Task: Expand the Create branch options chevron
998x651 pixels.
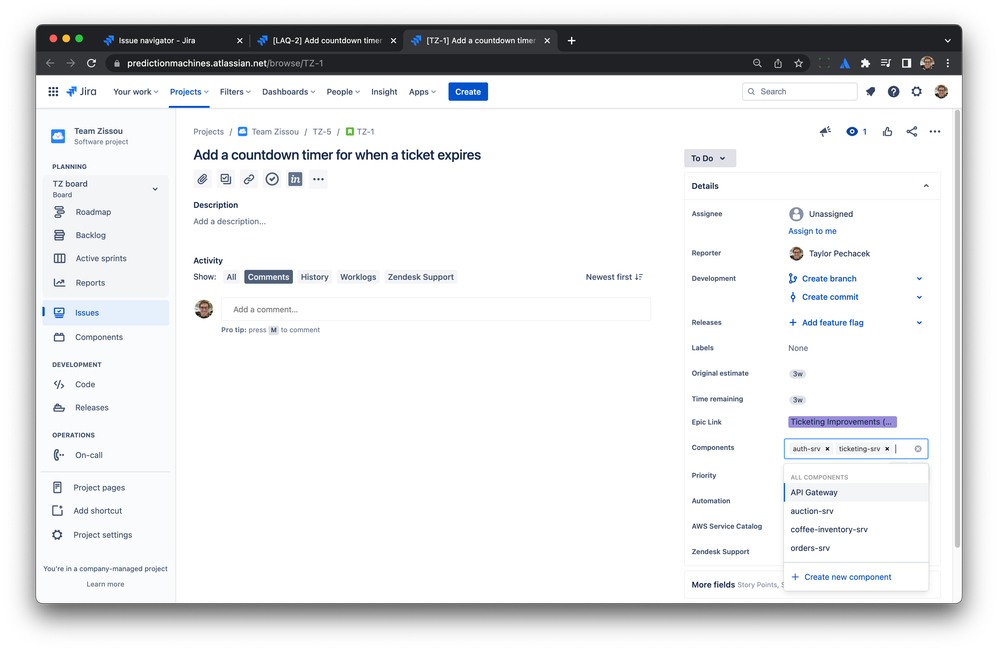Action: [x=919, y=279]
